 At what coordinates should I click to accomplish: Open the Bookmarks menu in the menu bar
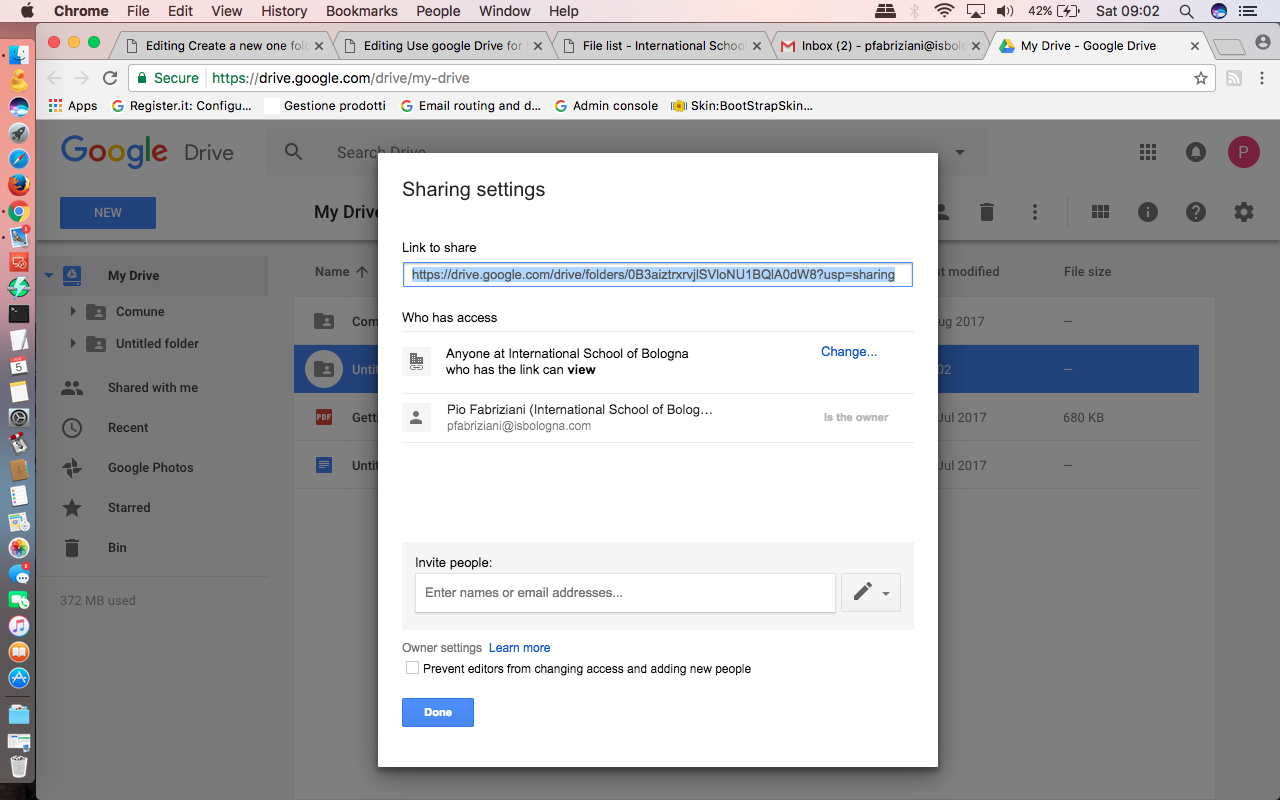click(x=361, y=11)
